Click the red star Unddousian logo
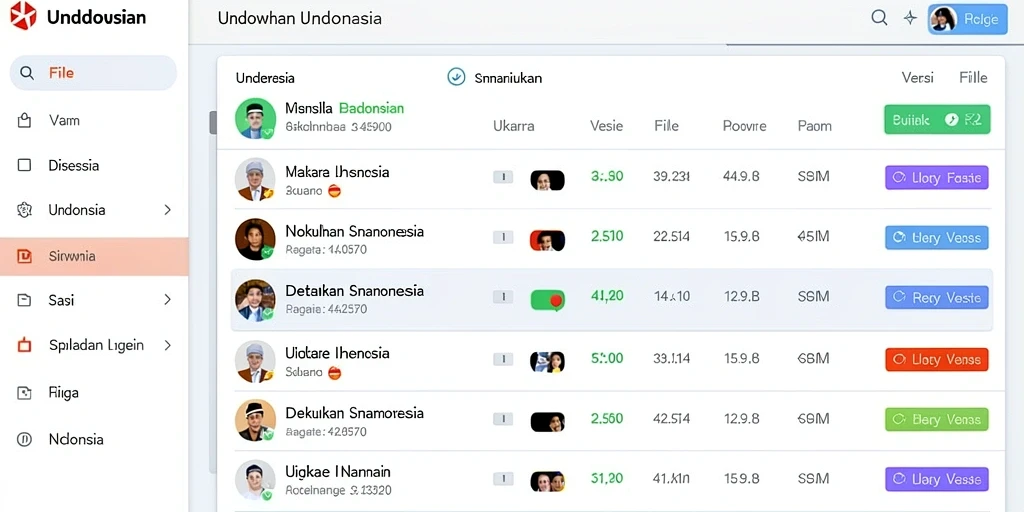The image size is (1024, 512). pos(24,16)
